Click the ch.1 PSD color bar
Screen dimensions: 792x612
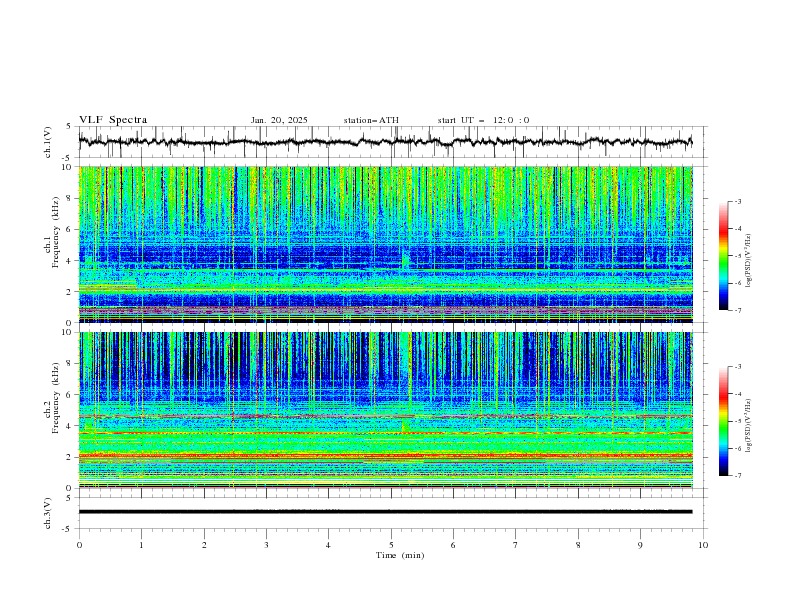(x=723, y=255)
